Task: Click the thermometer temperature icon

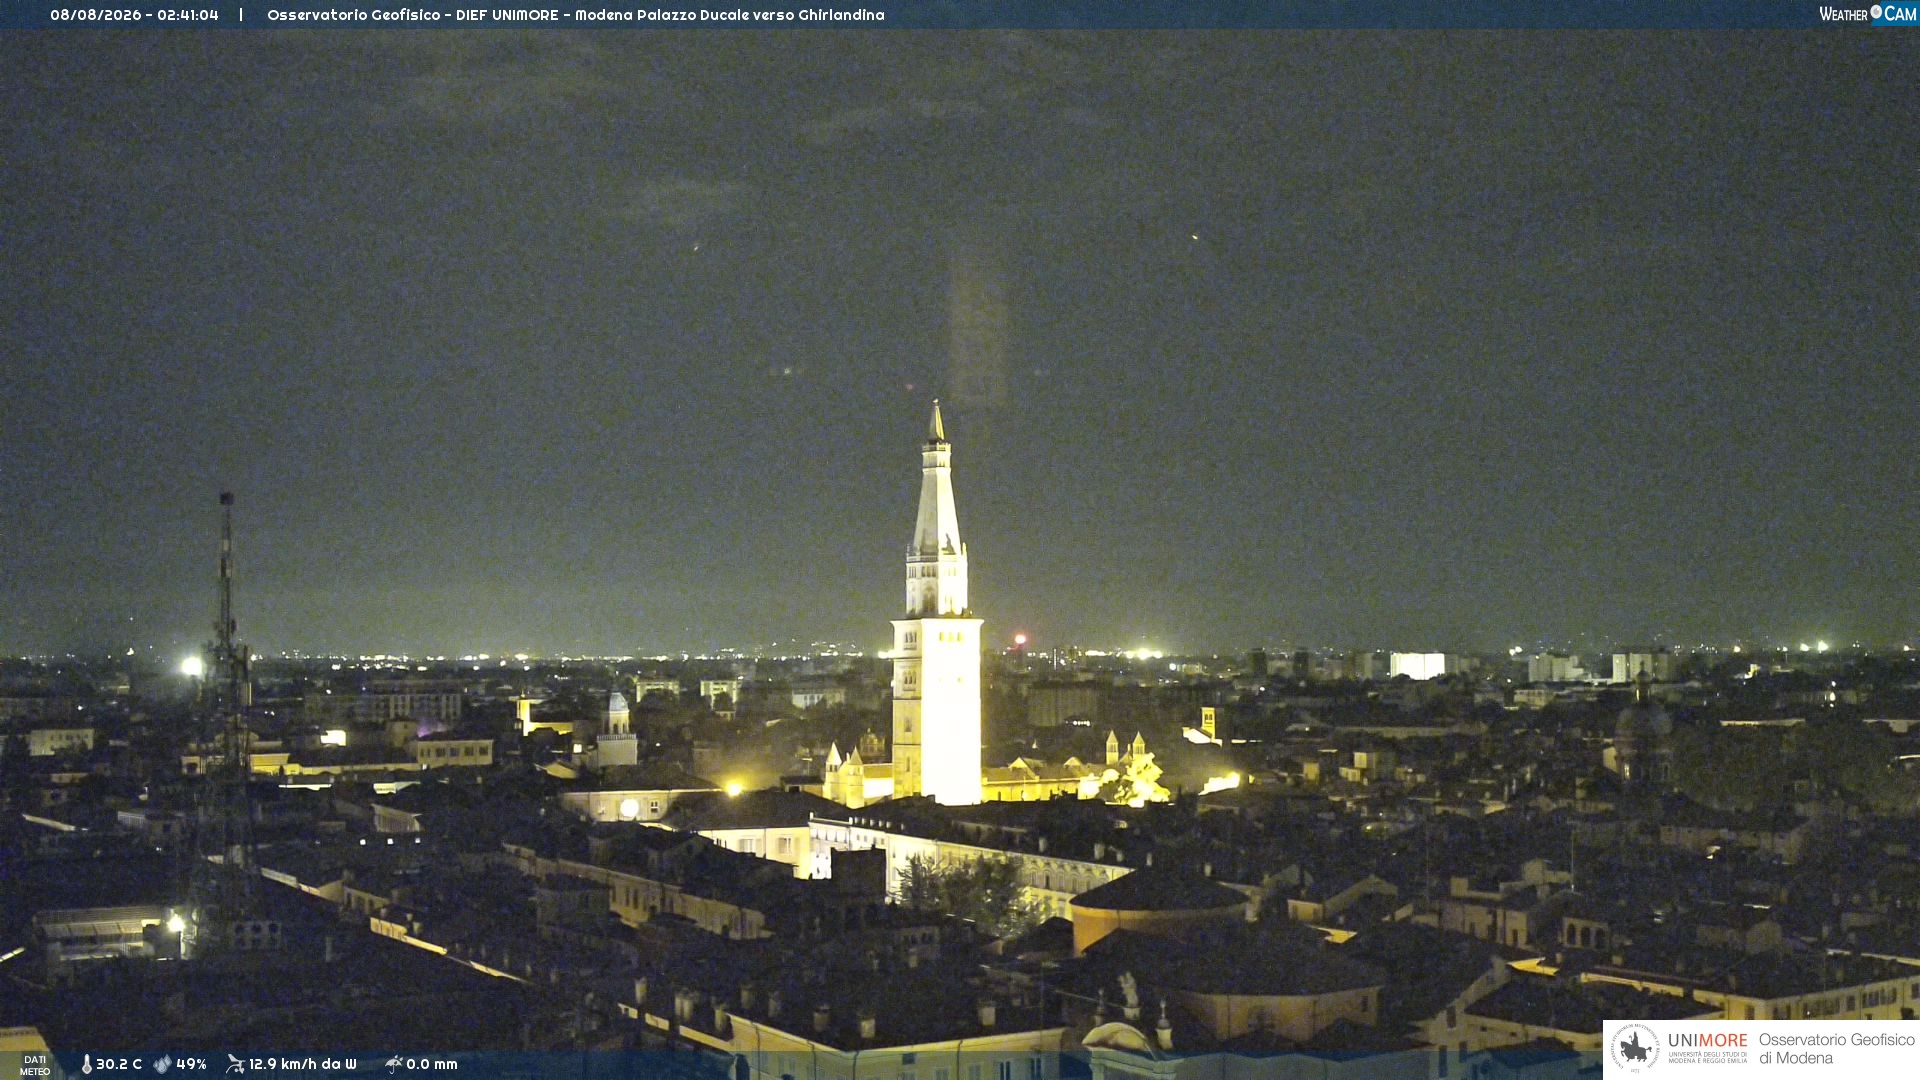Action: (x=86, y=1064)
